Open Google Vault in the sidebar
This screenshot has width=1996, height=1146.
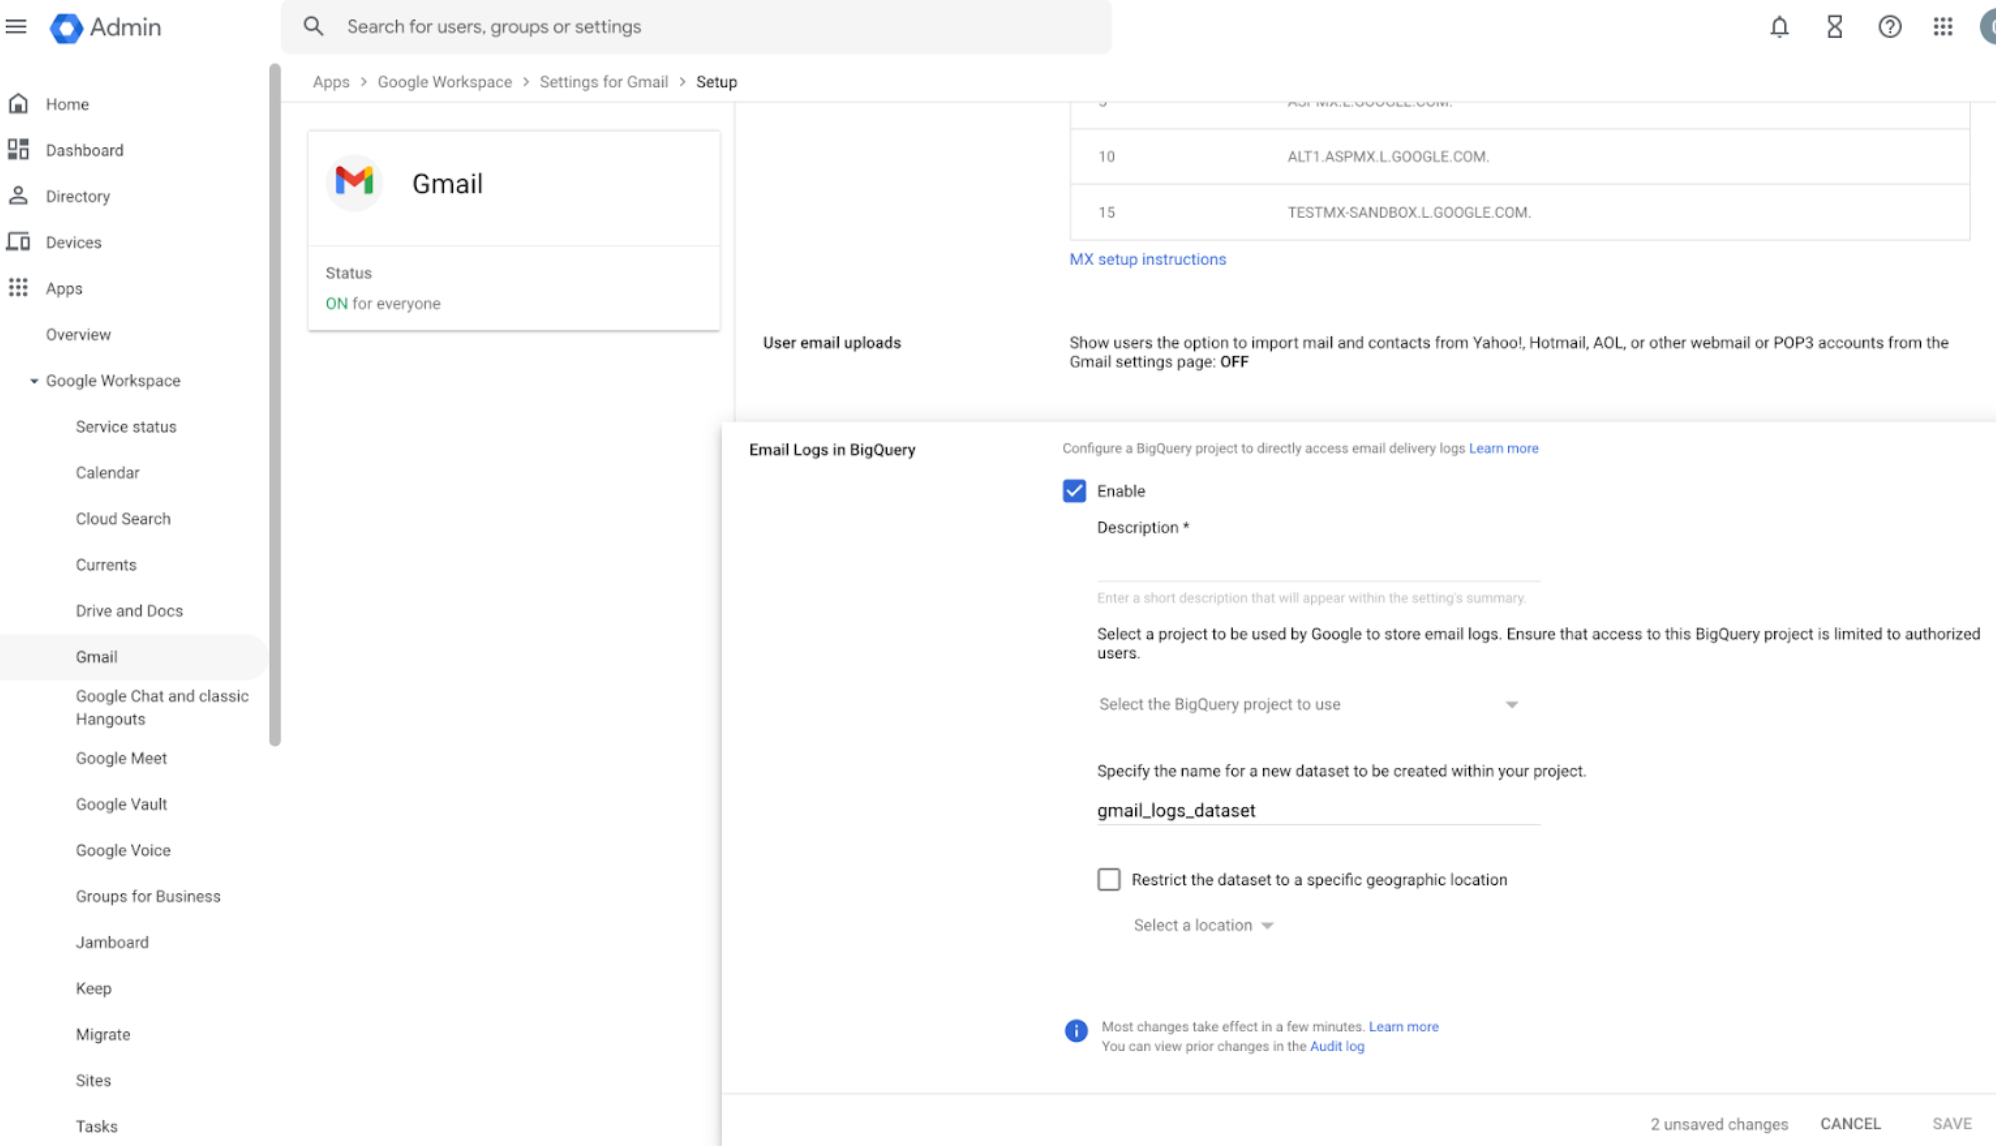point(121,804)
